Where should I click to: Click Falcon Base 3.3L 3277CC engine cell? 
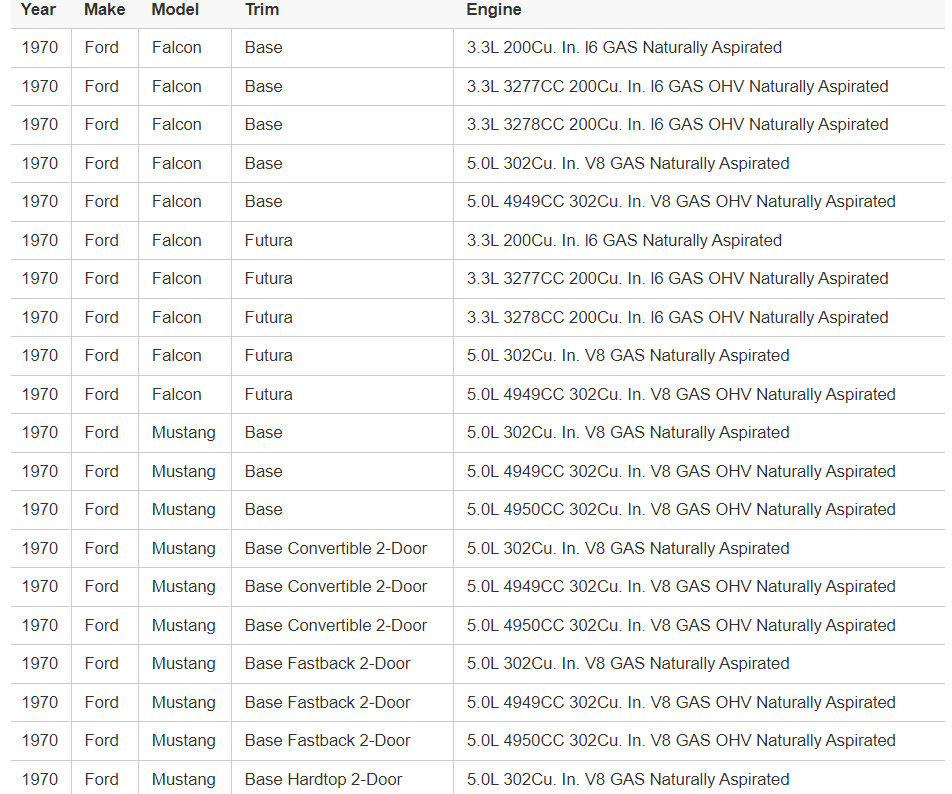pos(677,86)
